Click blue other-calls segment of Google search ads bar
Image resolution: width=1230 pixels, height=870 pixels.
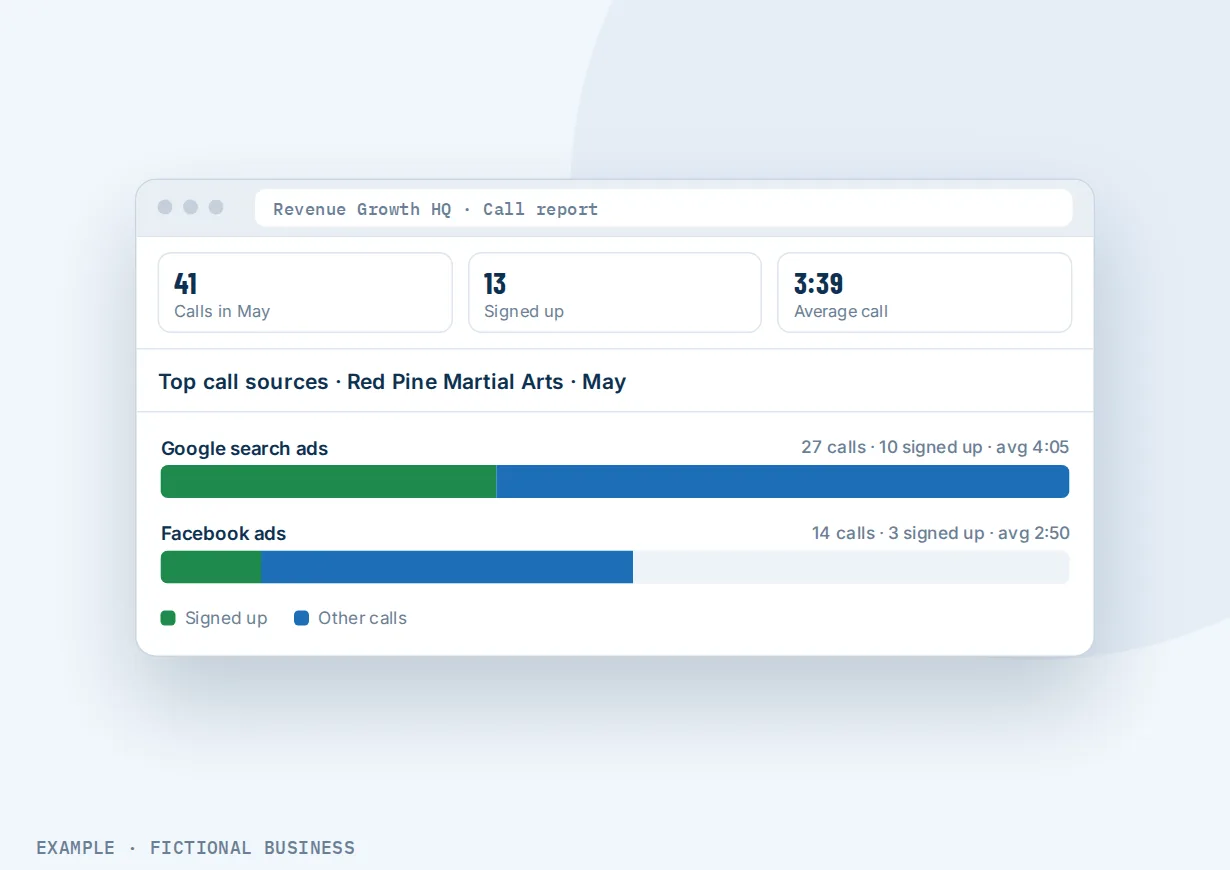[x=783, y=481]
